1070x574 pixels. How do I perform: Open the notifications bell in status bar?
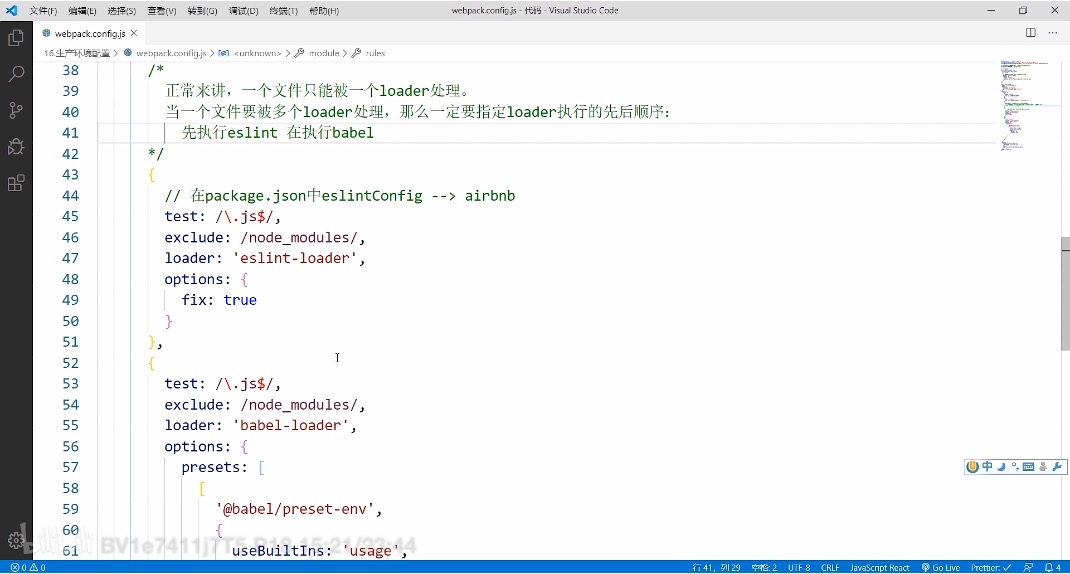[1052, 567]
